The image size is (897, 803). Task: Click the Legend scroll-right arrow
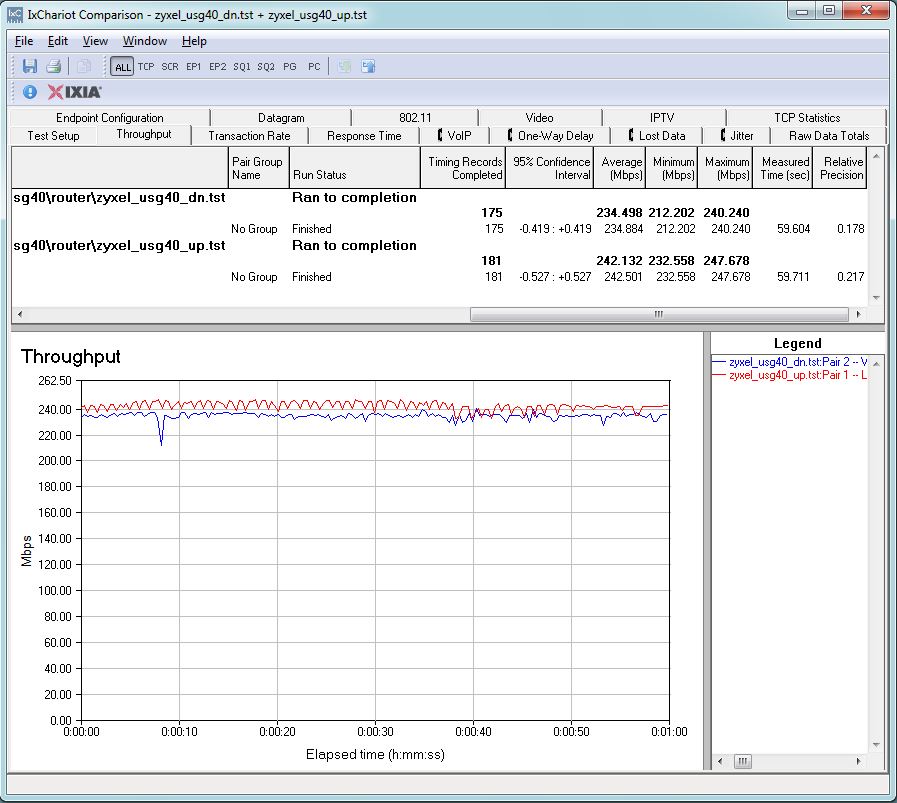(858, 761)
